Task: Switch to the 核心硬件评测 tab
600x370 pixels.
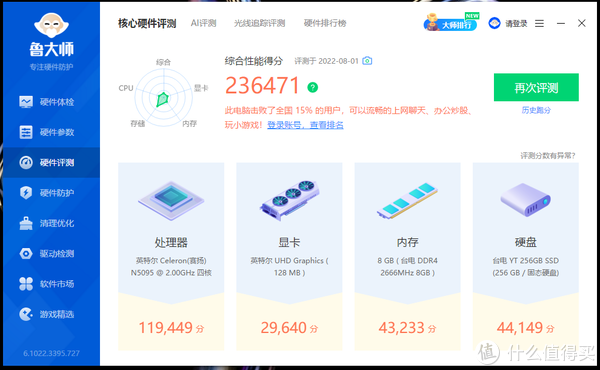Action: [x=147, y=23]
